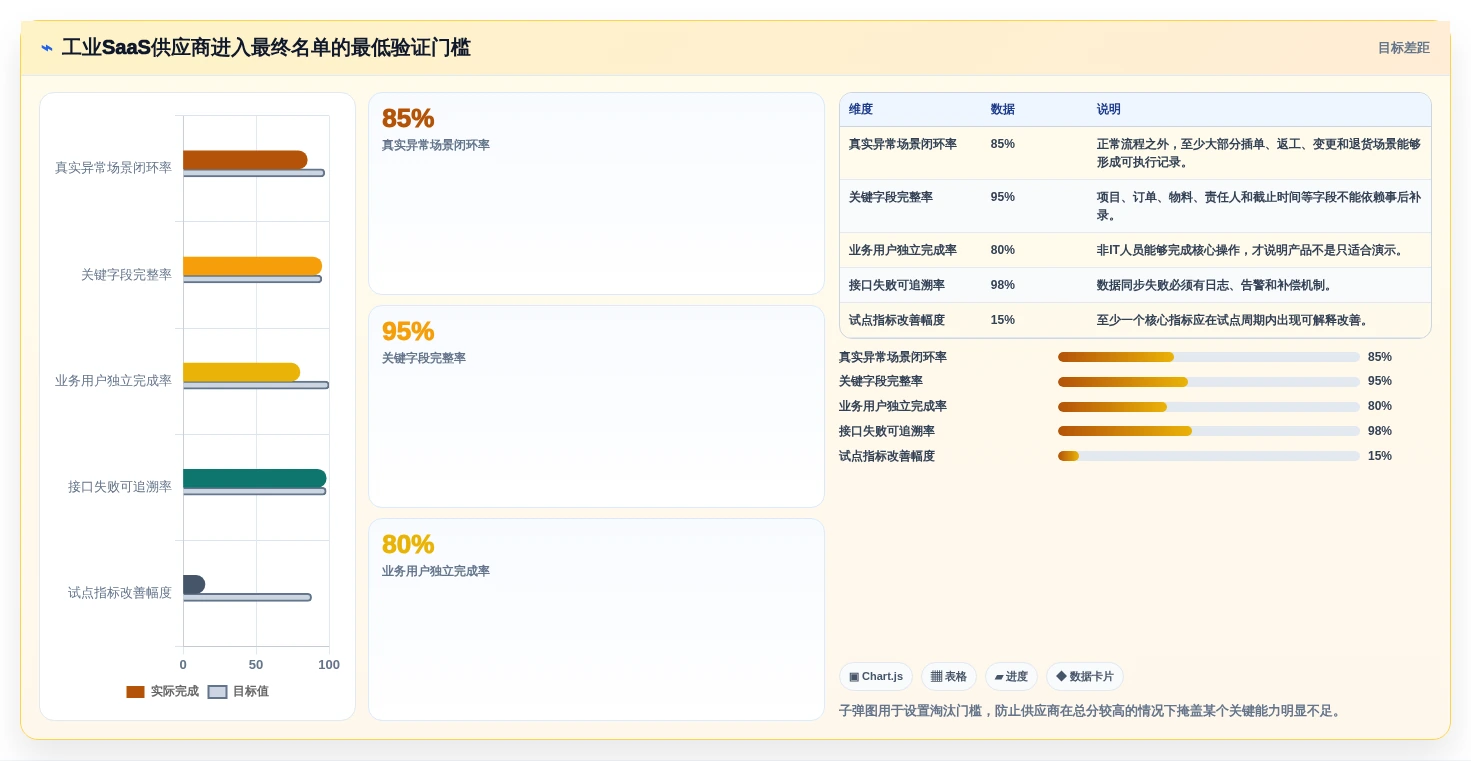The image size is (1471, 761).
Task: Click the lightning icon beside the title
Action: point(47,48)
